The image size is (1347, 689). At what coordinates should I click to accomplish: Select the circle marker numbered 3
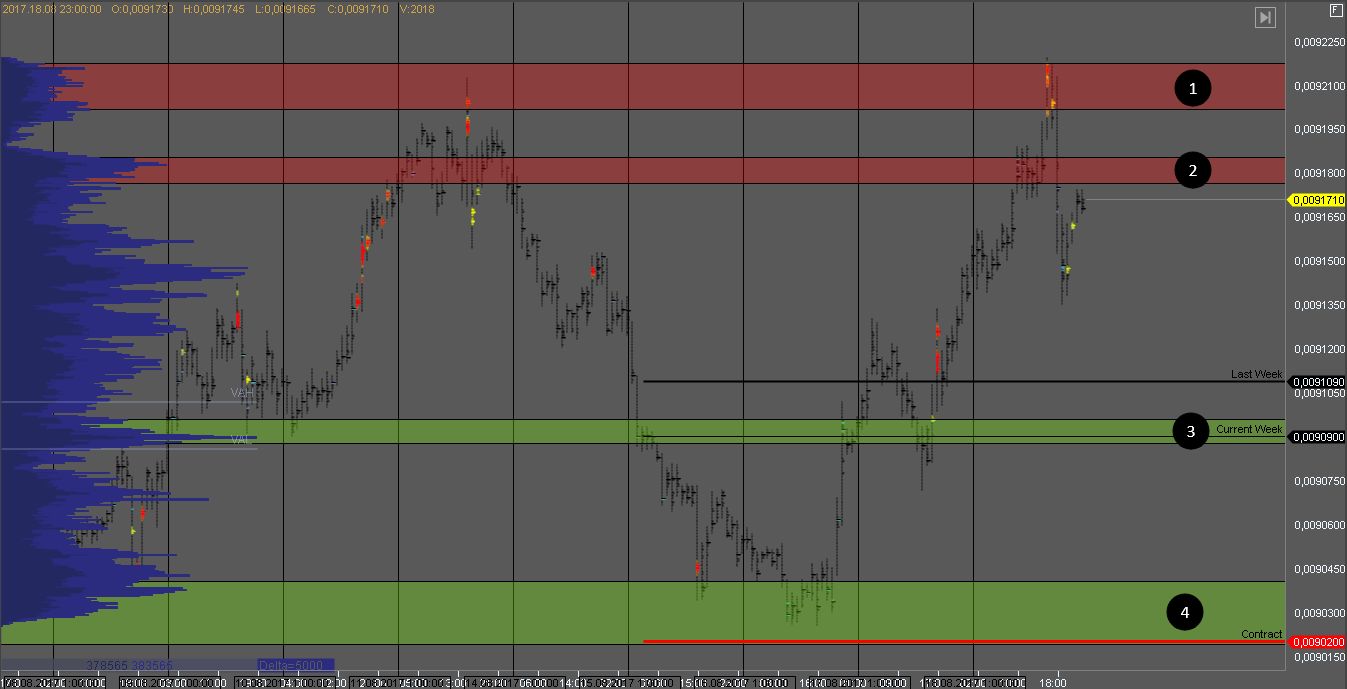pyautogui.click(x=1190, y=432)
